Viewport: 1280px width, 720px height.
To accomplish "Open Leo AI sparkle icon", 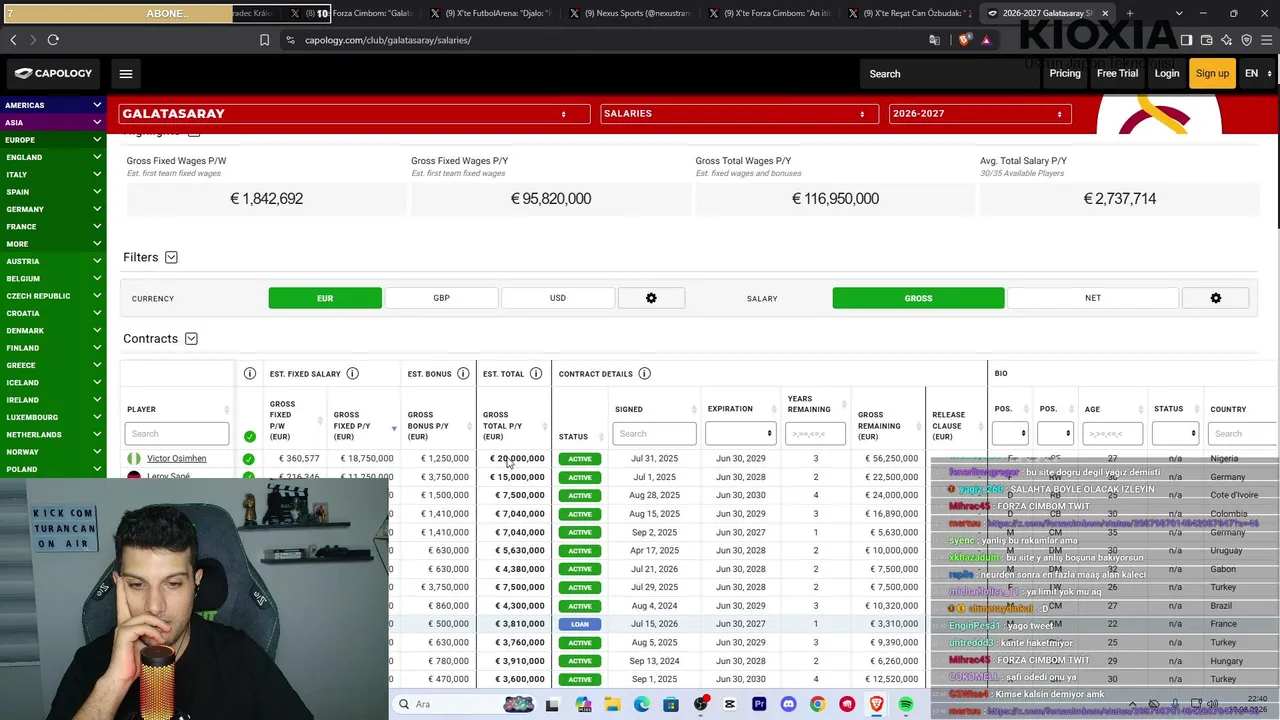I will 1226,40.
